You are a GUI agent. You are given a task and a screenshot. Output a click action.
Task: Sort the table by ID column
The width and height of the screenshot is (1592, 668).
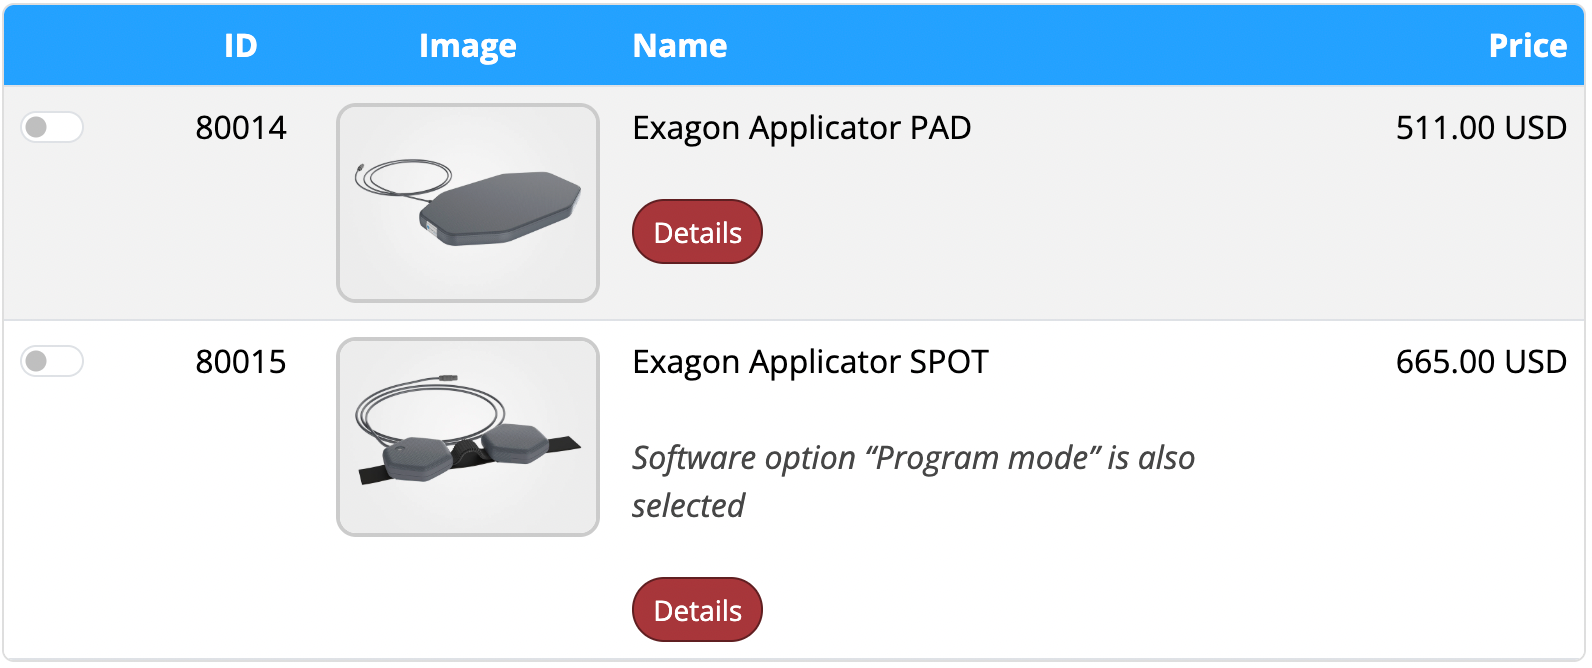point(241,45)
